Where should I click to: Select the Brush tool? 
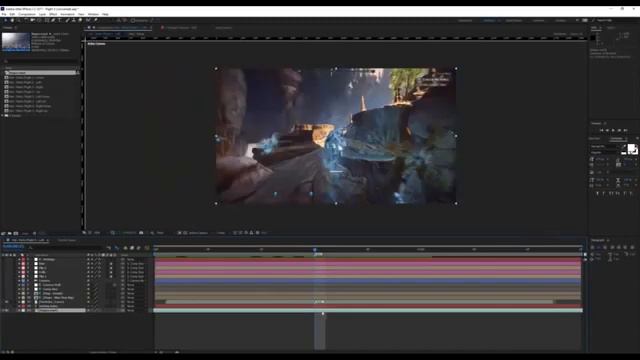[x=67, y=20]
